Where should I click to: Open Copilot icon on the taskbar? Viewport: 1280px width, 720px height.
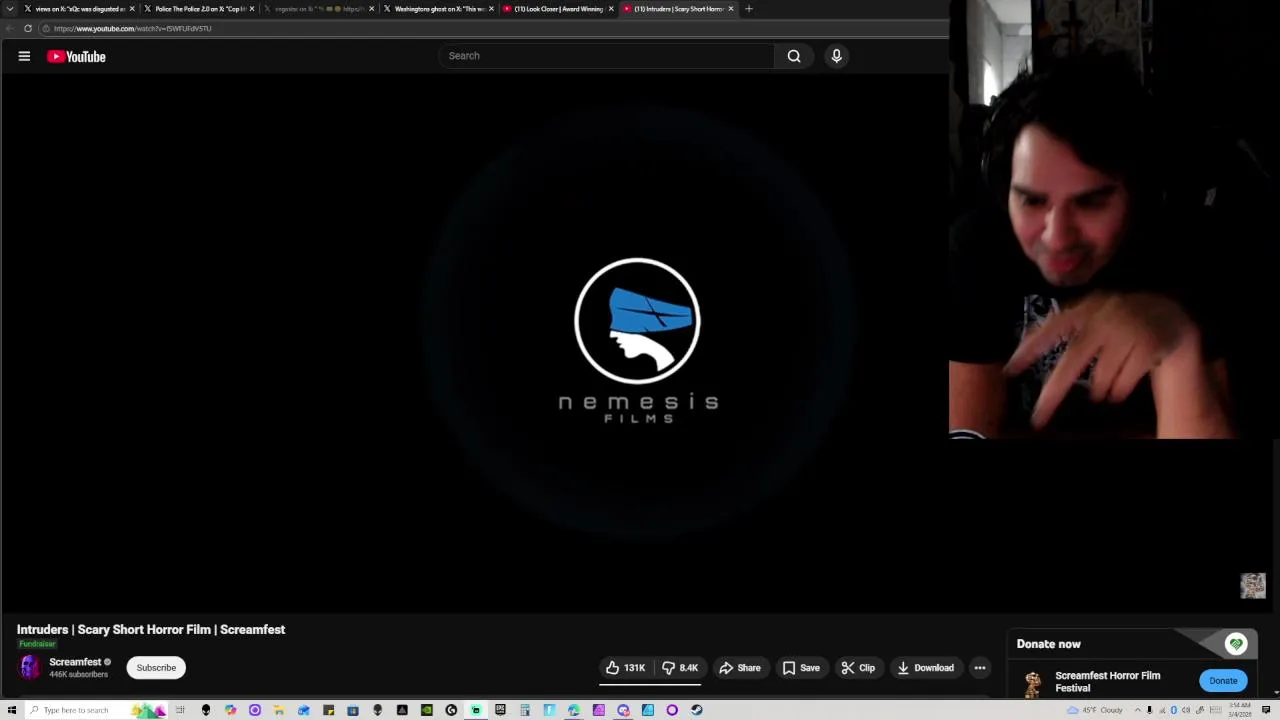tap(230, 710)
